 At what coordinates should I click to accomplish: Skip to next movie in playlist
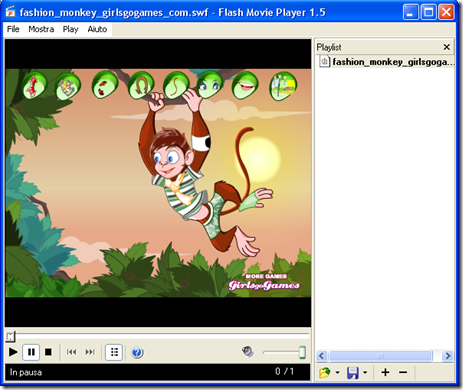pos(90,352)
